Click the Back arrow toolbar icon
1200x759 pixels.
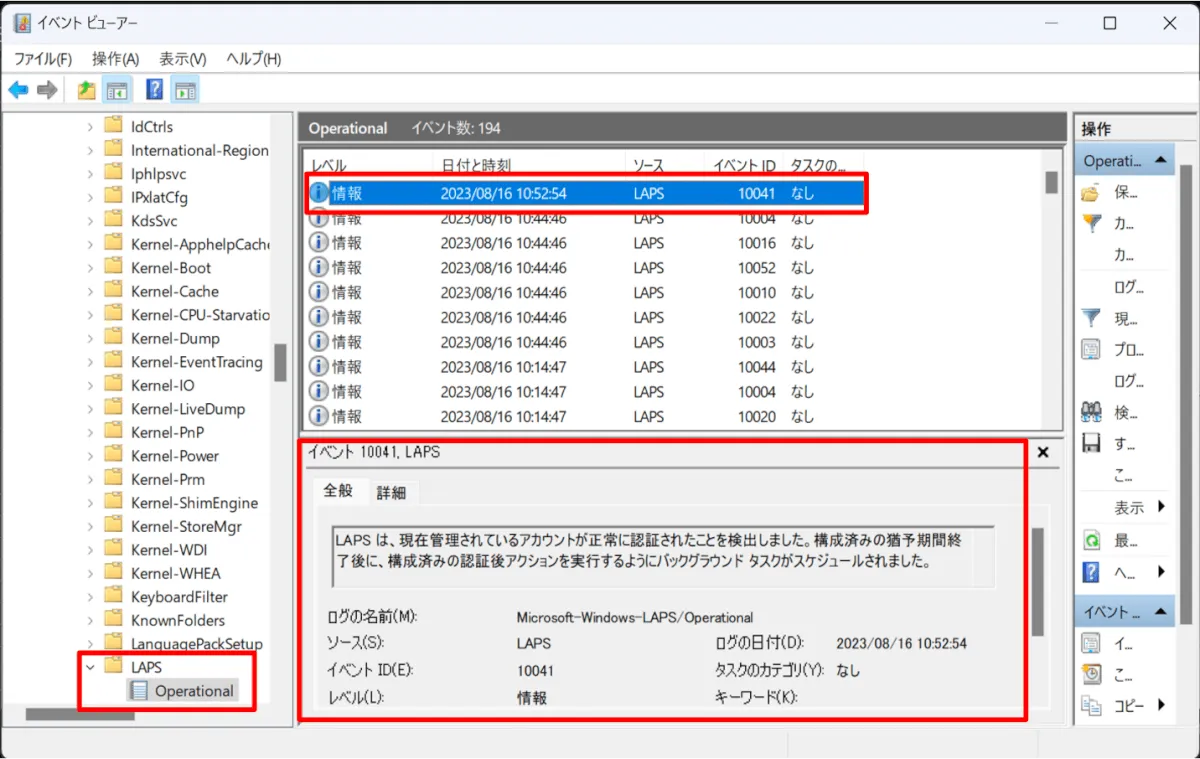point(18,91)
